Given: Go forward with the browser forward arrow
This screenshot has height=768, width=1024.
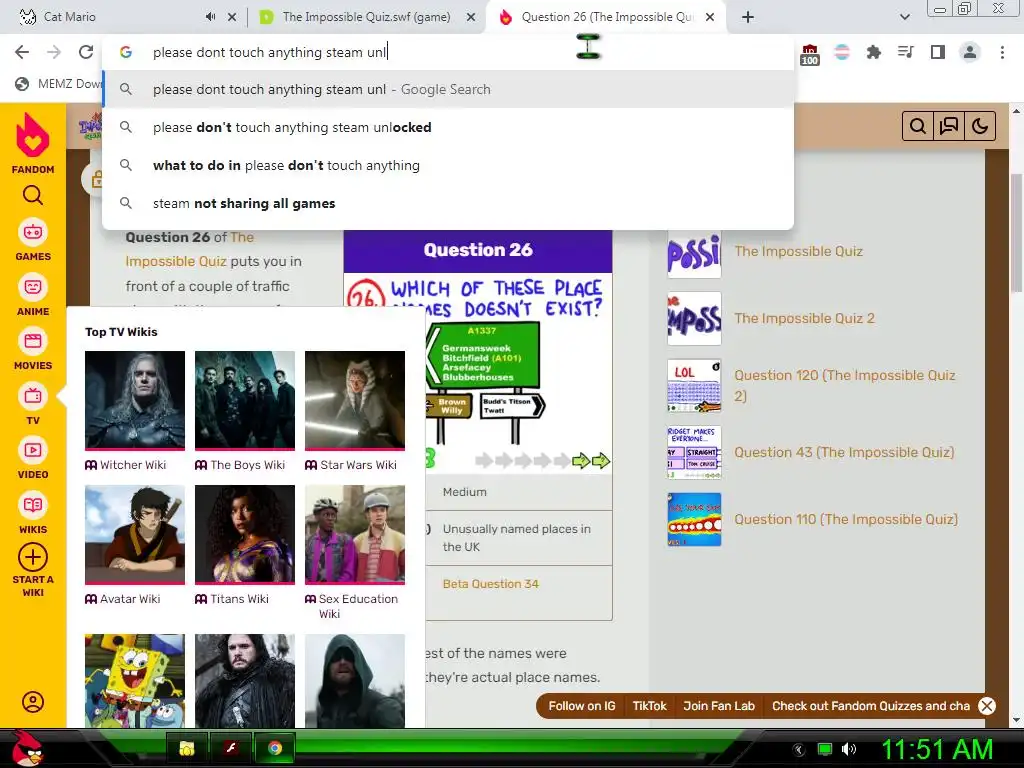Looking at the screenshot, I should coord(54,52).
